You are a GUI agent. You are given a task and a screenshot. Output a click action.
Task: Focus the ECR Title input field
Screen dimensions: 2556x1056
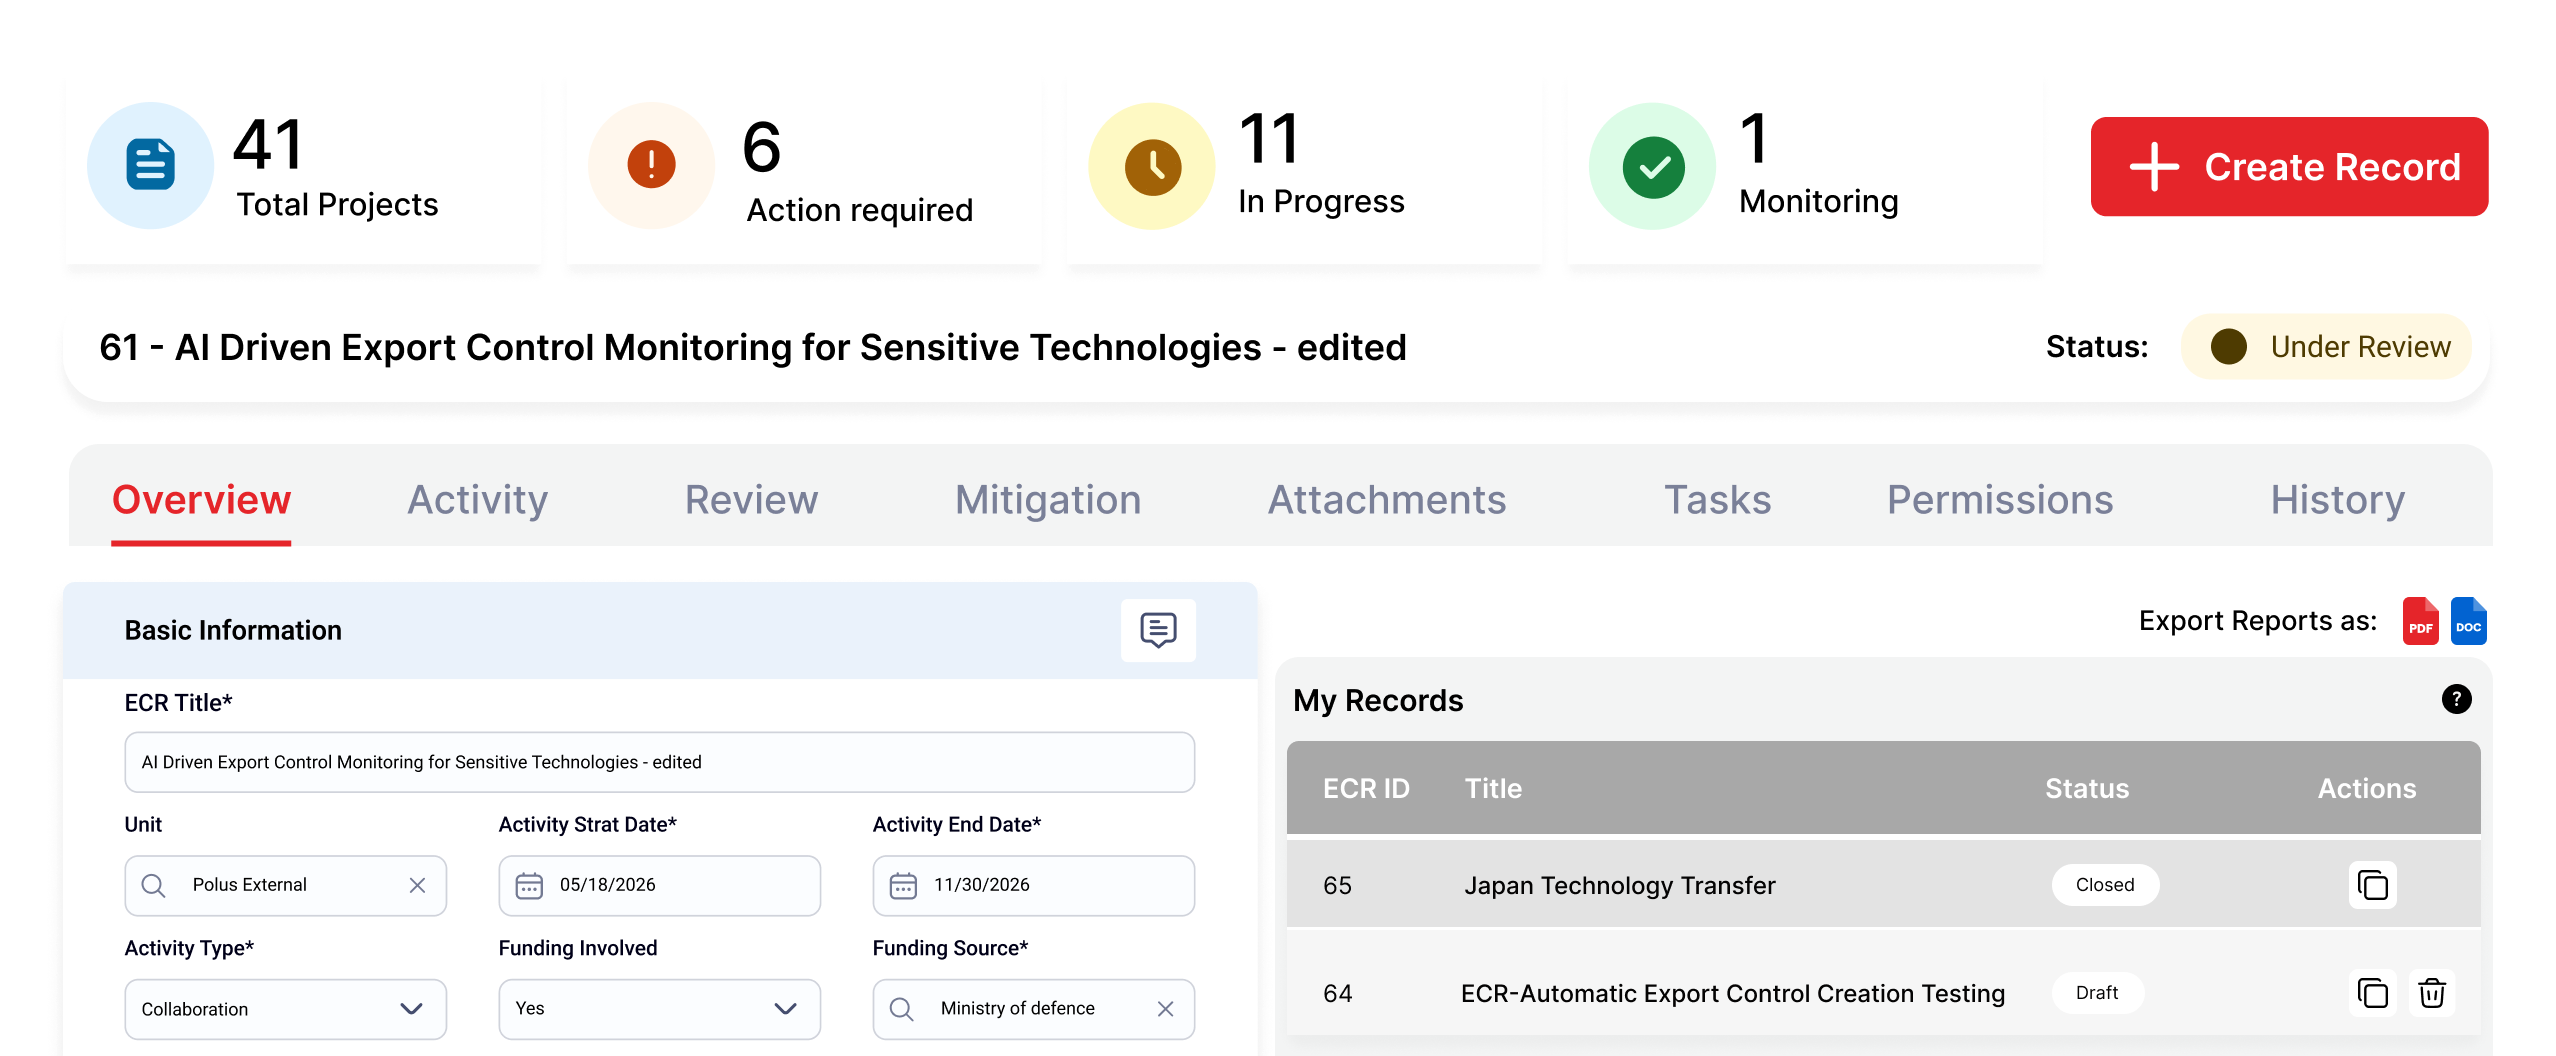point(659,762)
